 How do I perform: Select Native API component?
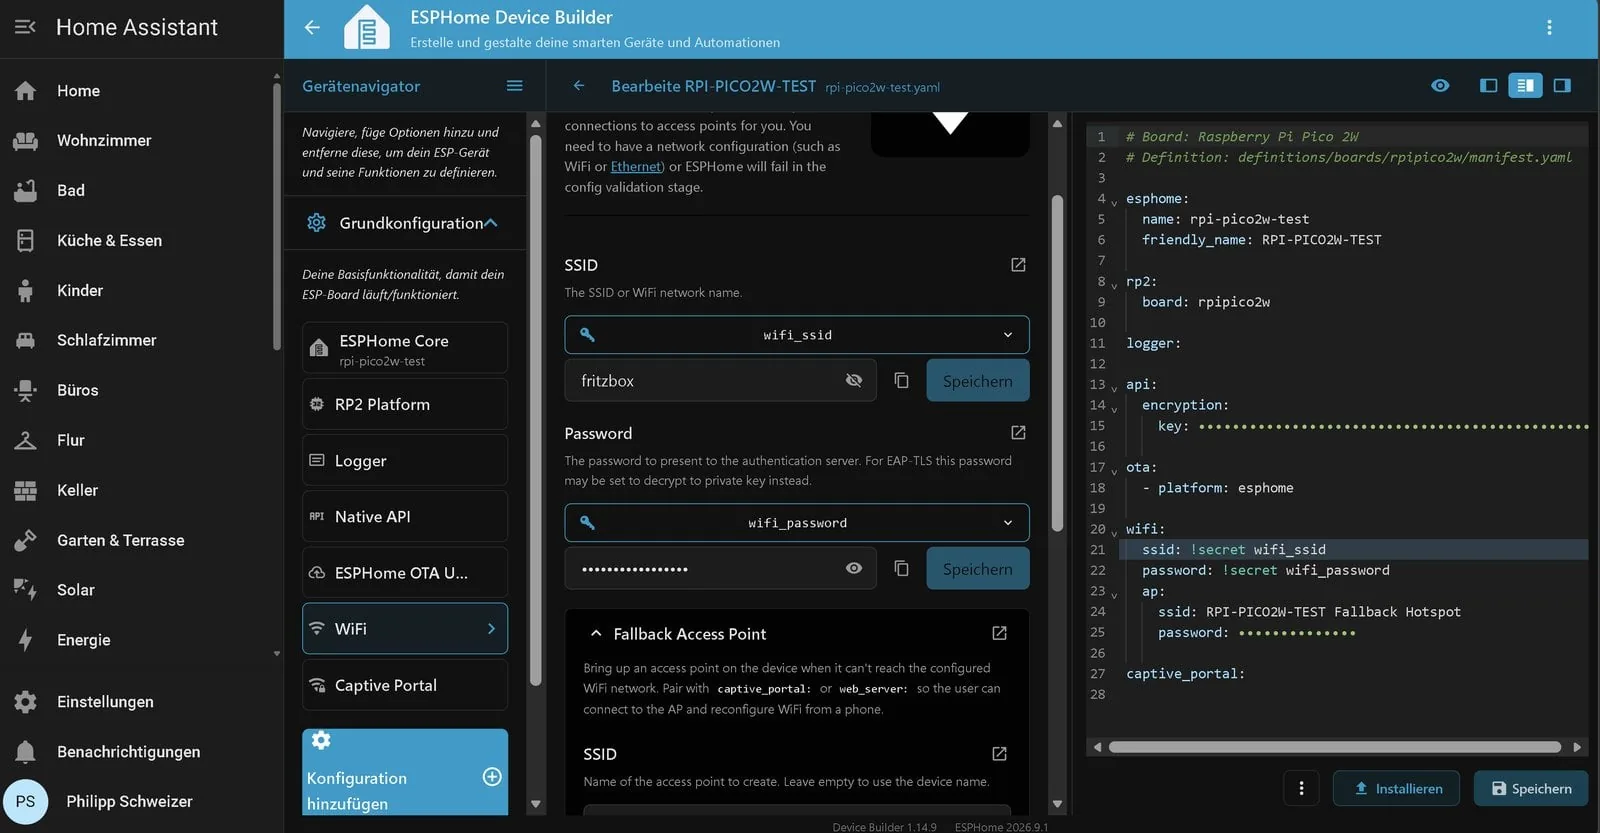(405, 517)
